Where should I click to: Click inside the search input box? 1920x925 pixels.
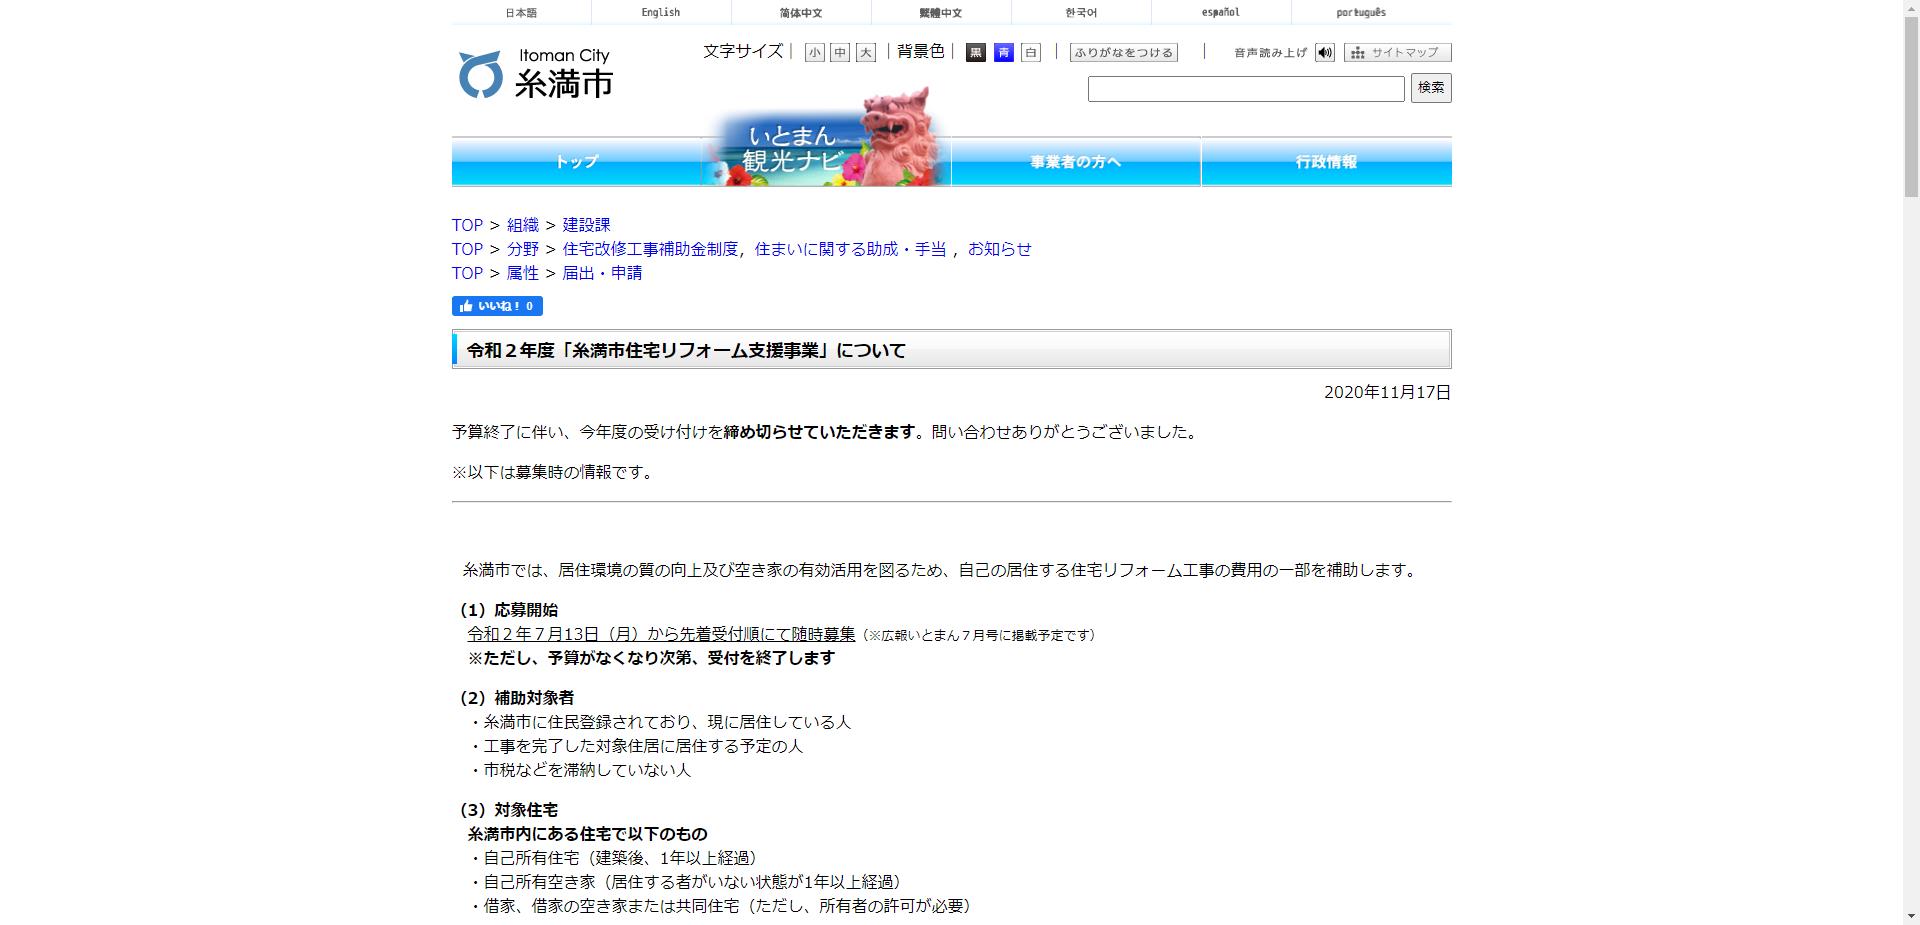click(1245, 89)
